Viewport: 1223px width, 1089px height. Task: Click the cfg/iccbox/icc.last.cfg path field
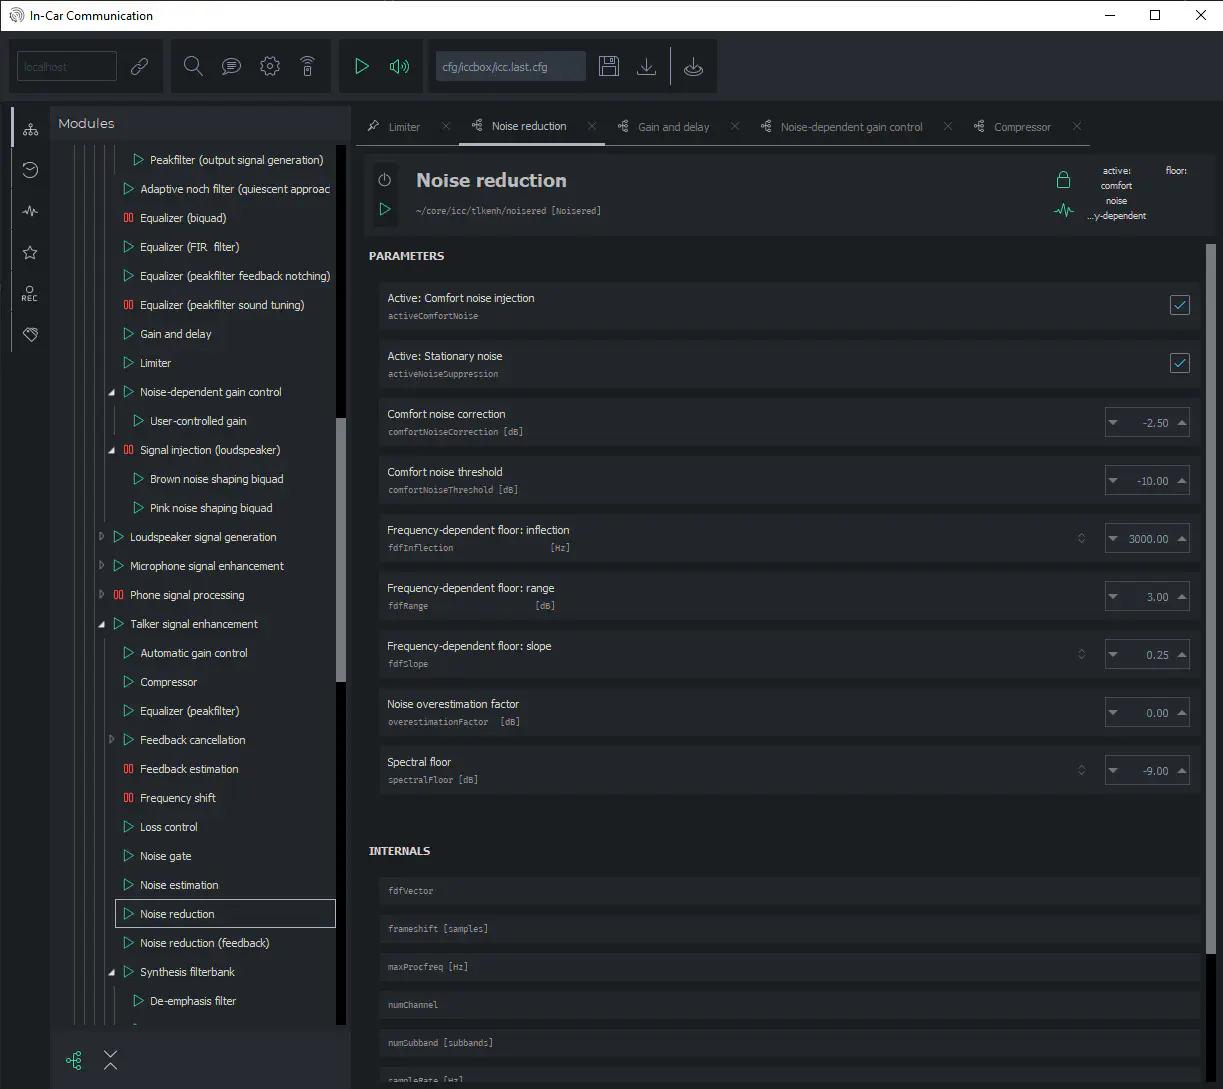(x=511, y=67)
